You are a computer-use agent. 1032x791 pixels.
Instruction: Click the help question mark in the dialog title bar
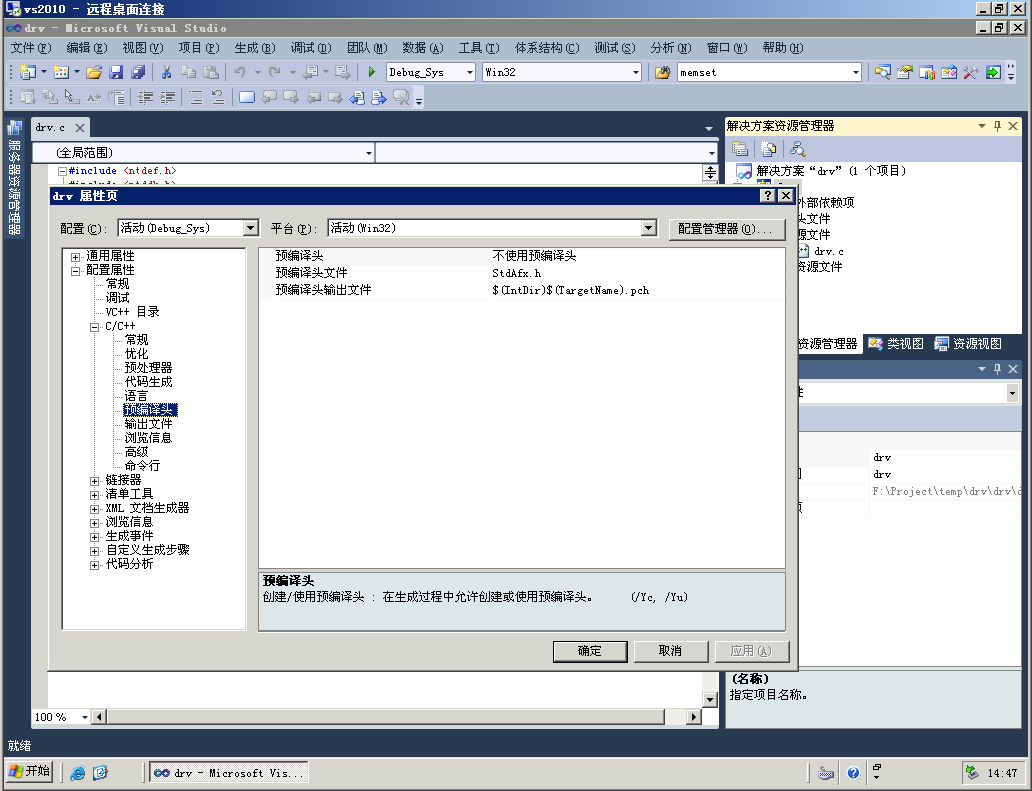[768, 196]
